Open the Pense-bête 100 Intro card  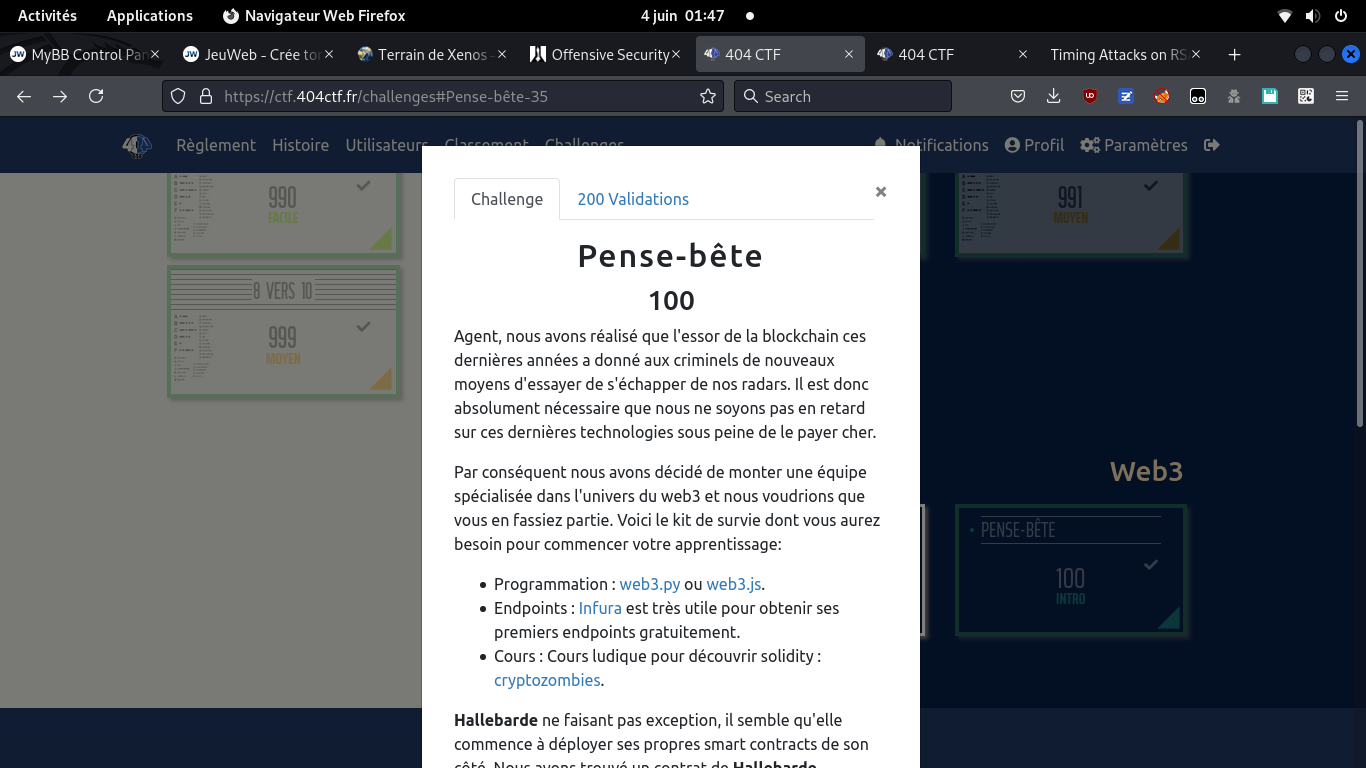pos(1071,570)
